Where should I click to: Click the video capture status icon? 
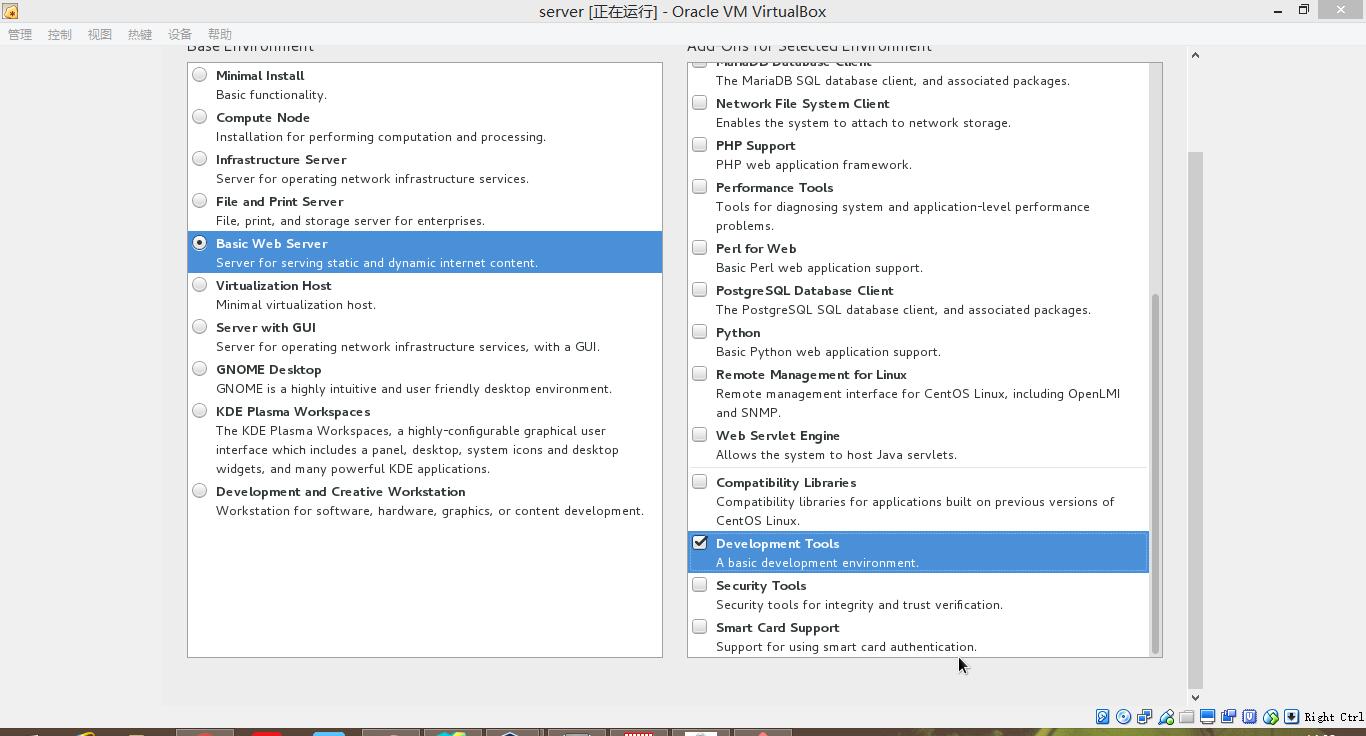pyautogui.click(x=1228, y=716)
